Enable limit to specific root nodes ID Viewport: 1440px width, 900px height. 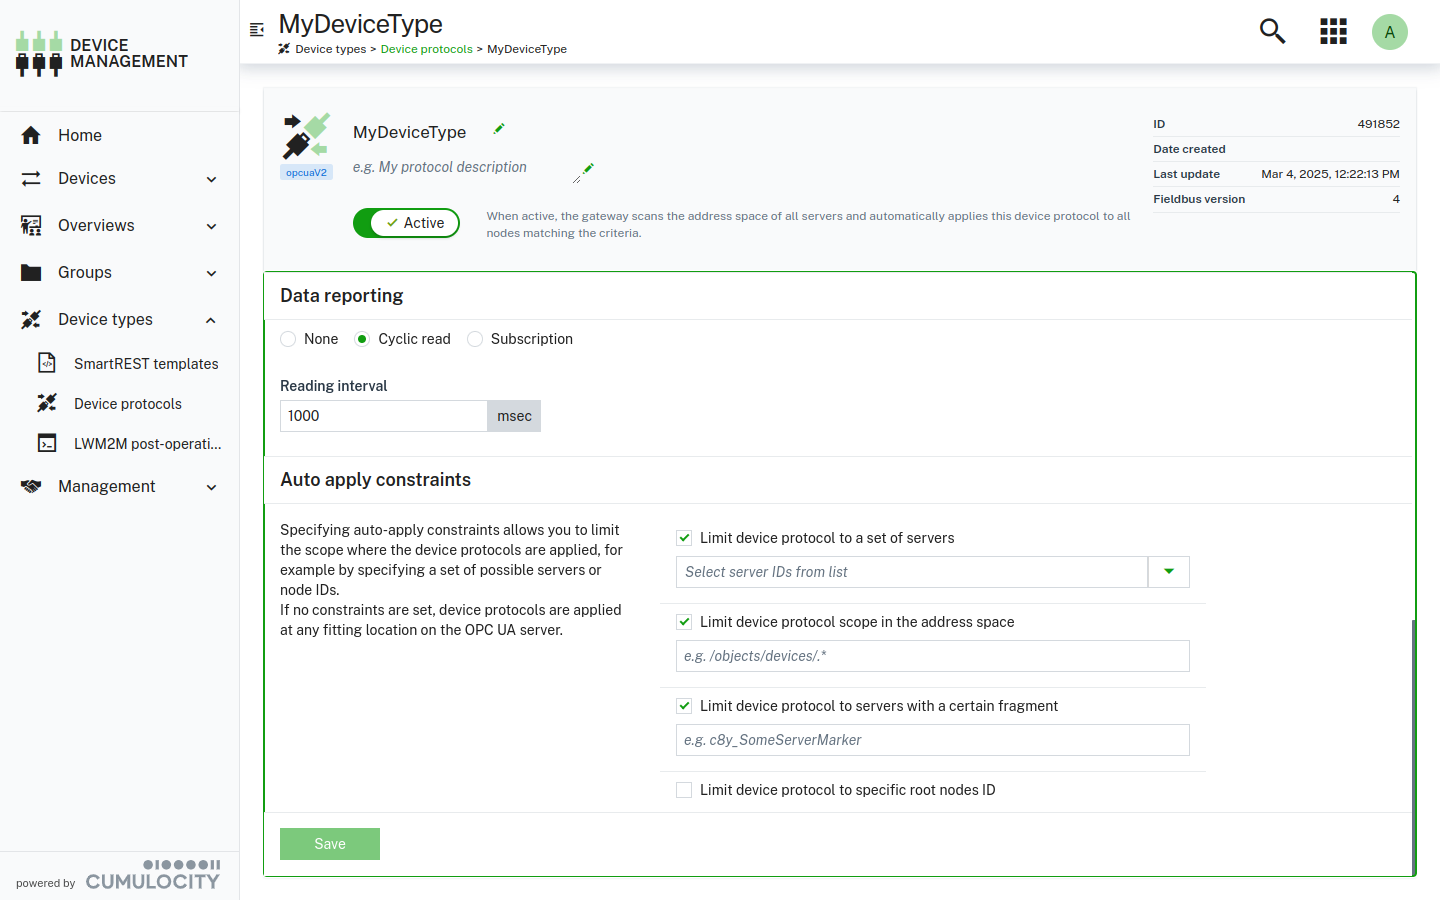[x=684, y=790]
